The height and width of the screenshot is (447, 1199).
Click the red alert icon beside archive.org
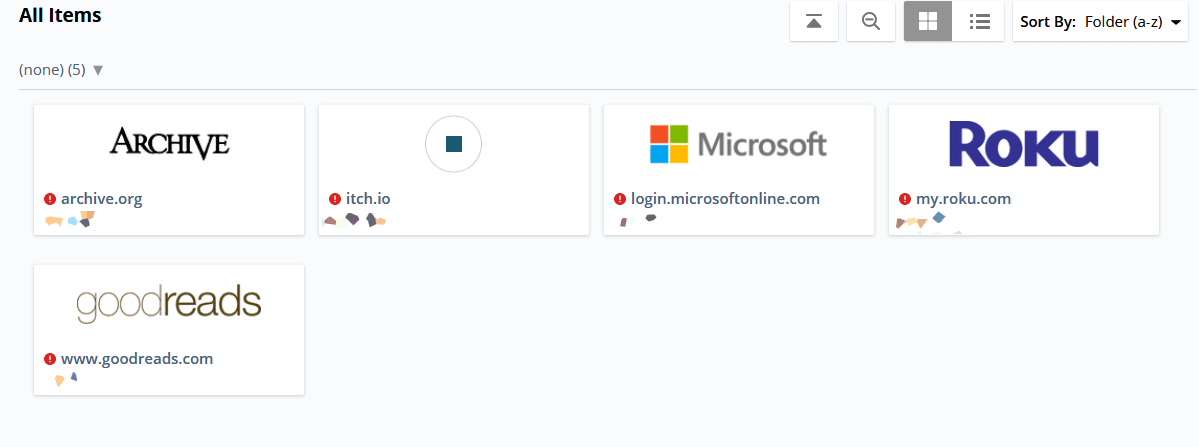[50, 199]
